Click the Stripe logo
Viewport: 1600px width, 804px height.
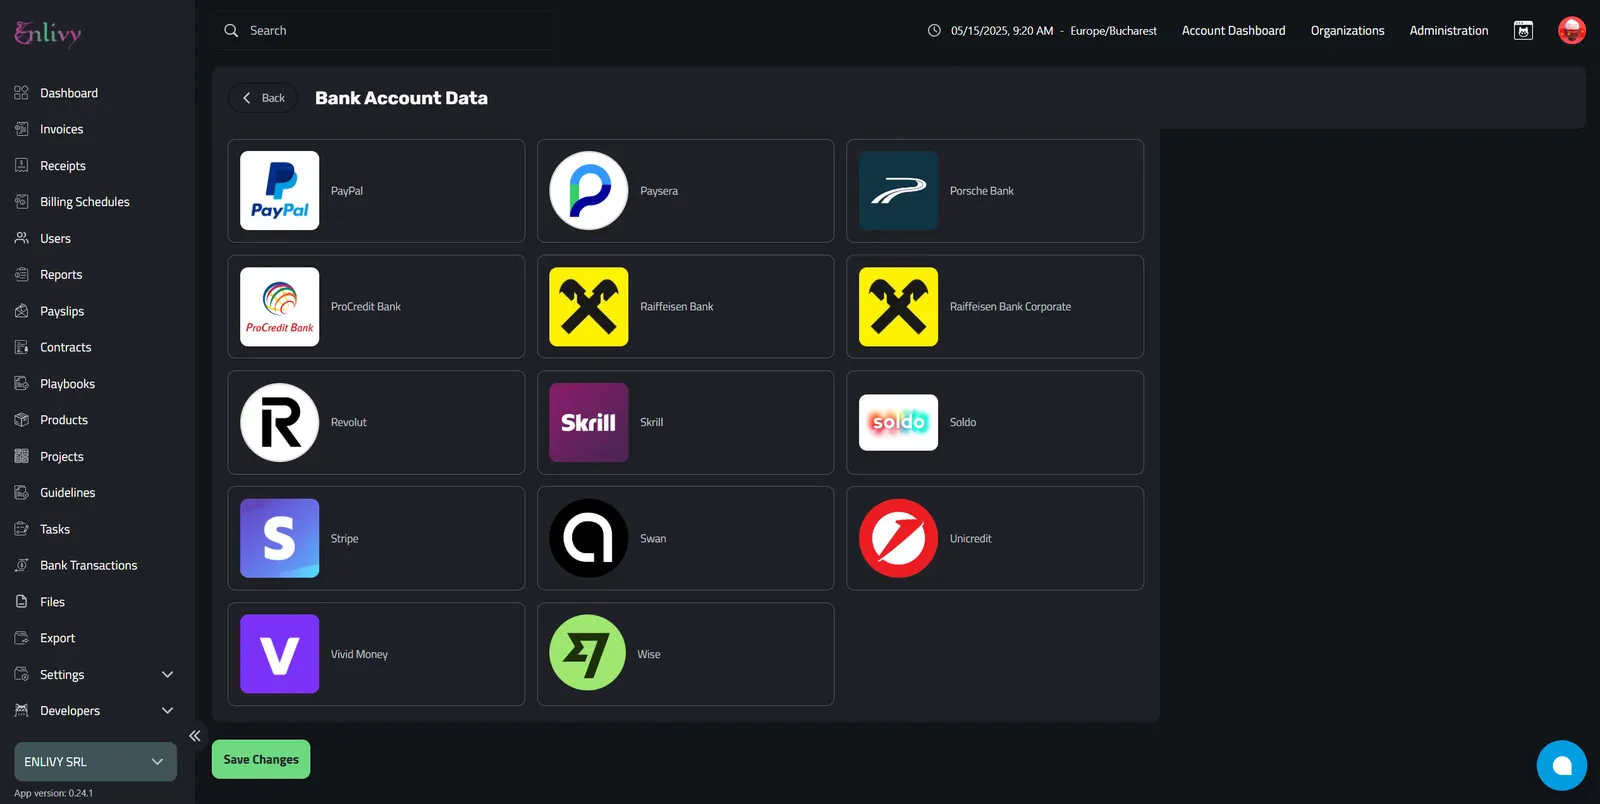(280, 538)
